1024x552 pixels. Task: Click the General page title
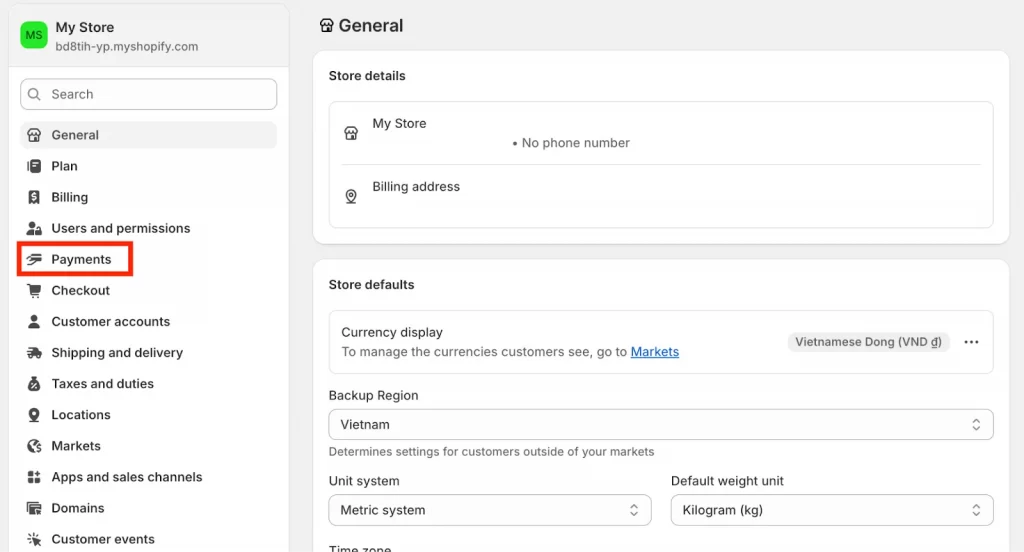(370, 25)
